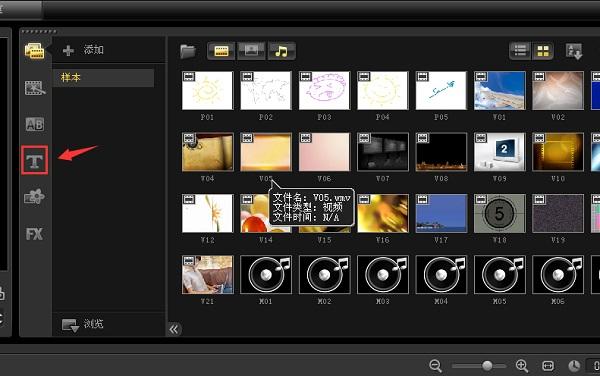This screenshot has width=600, height=376.
Task: Open the Media library sidebar icon
Action: point(34,51)
